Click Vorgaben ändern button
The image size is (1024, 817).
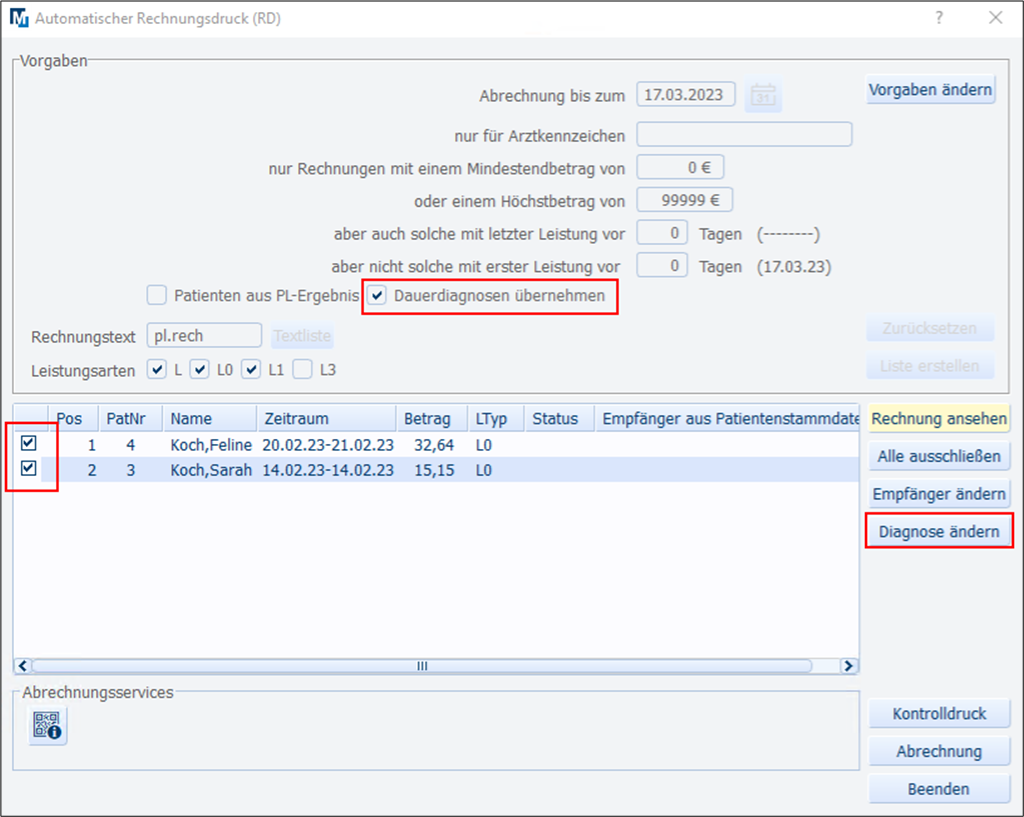(930, 89)
